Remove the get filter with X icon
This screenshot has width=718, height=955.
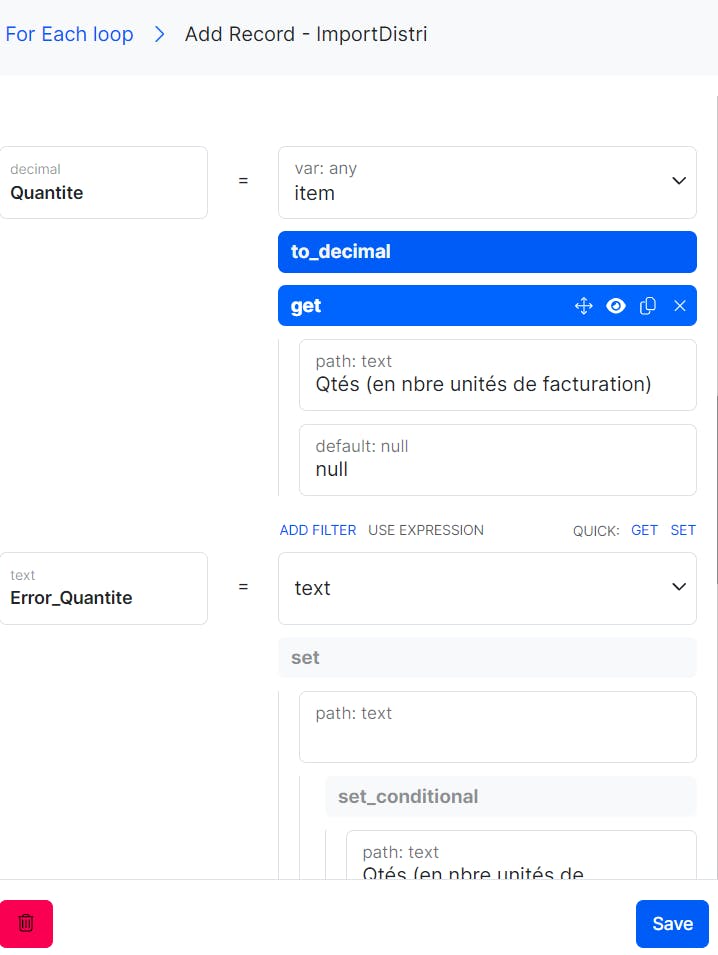(680, 306)
